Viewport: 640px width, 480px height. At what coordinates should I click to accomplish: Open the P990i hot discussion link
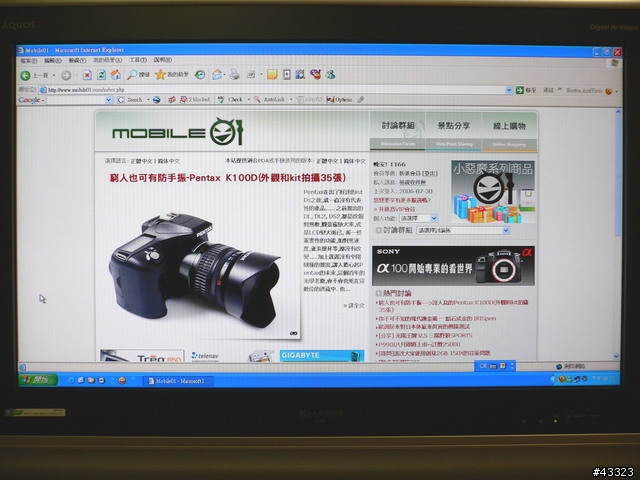click(419, 344)
